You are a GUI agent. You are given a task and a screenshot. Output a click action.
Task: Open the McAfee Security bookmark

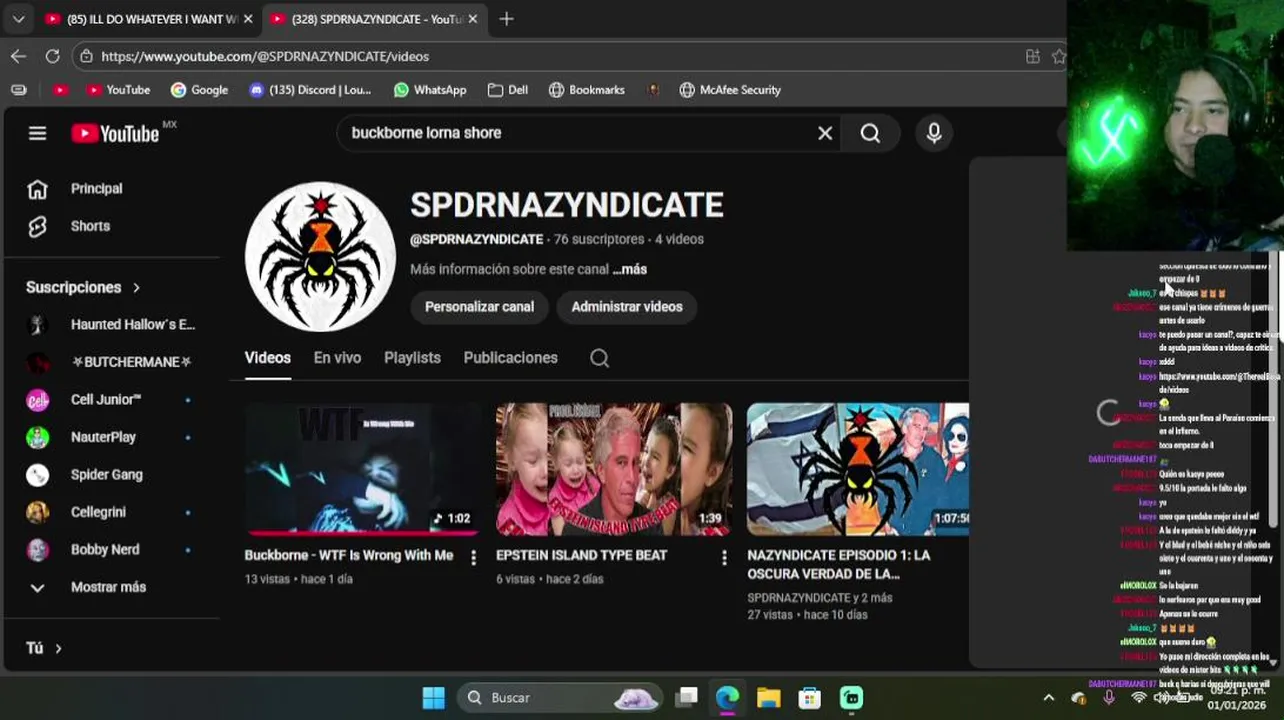pyautogui.click(x=730, y=90)
